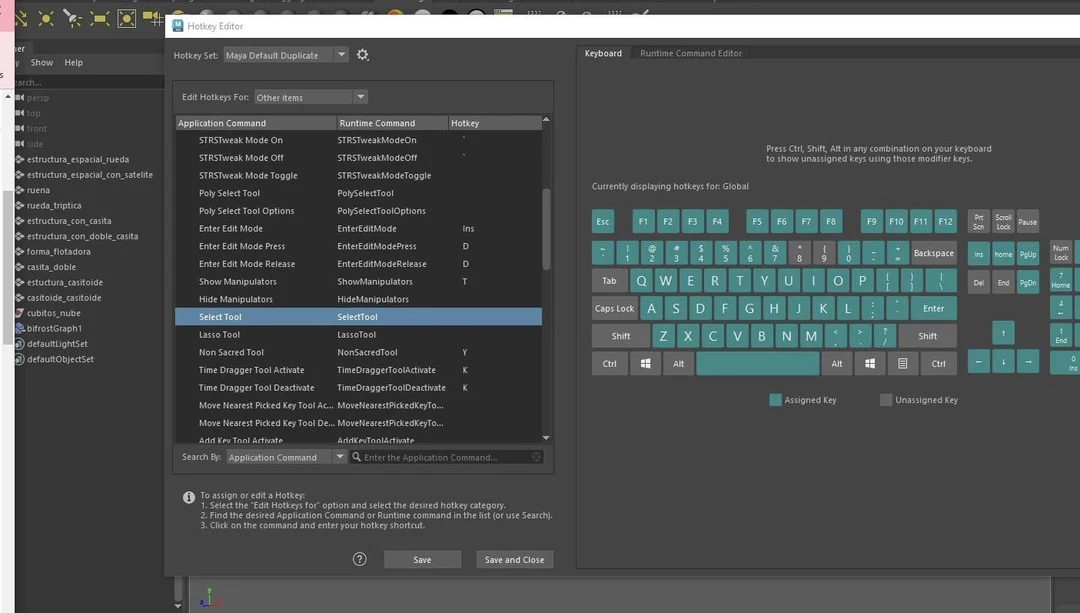Open the hotkey set settings gear

coord(362,55)
